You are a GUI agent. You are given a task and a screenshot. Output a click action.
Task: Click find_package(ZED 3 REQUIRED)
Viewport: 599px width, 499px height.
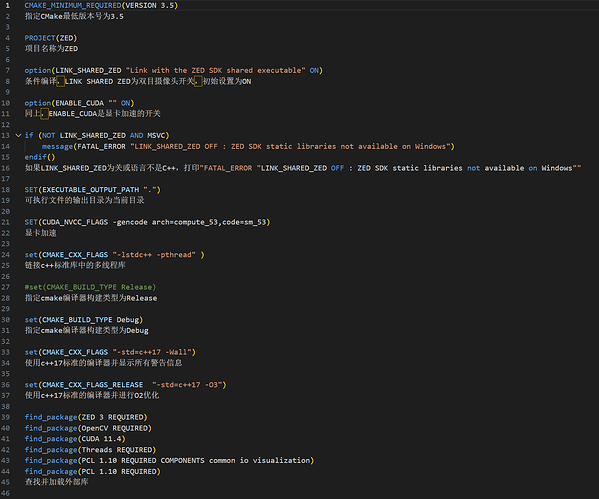click(x=86, y=417)
